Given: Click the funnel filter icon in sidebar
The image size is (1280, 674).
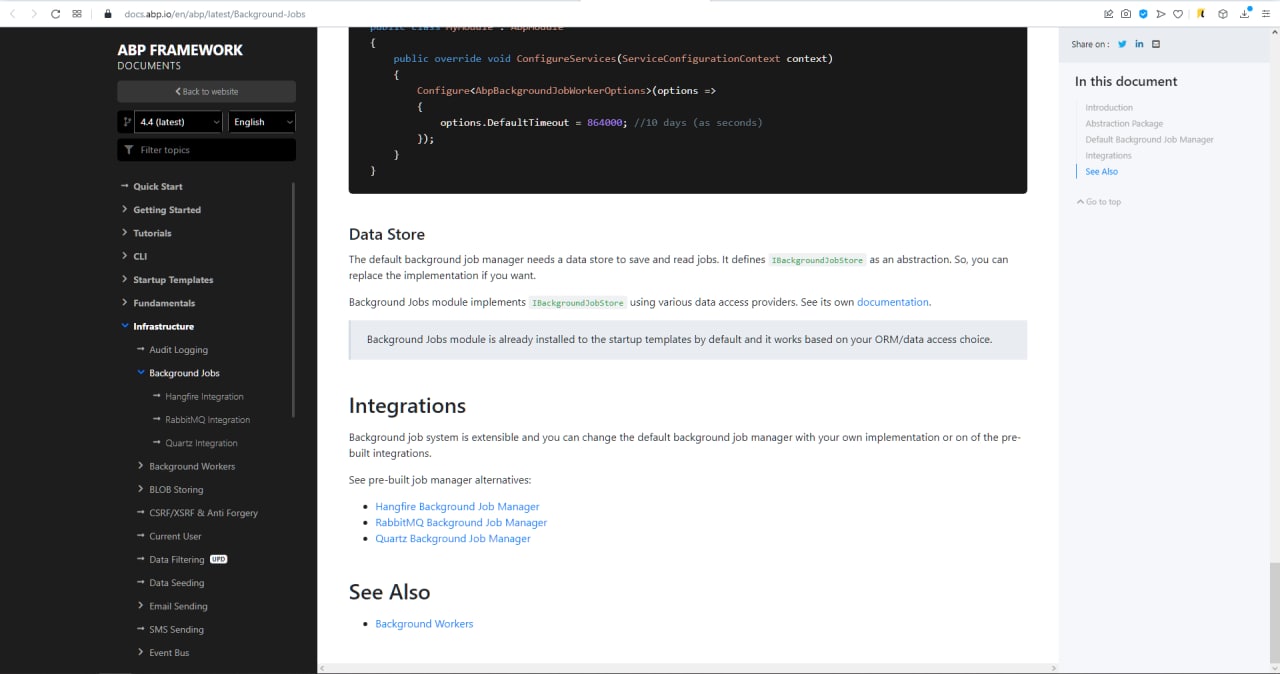Looking at the screenshot, I should pos(129,150).
